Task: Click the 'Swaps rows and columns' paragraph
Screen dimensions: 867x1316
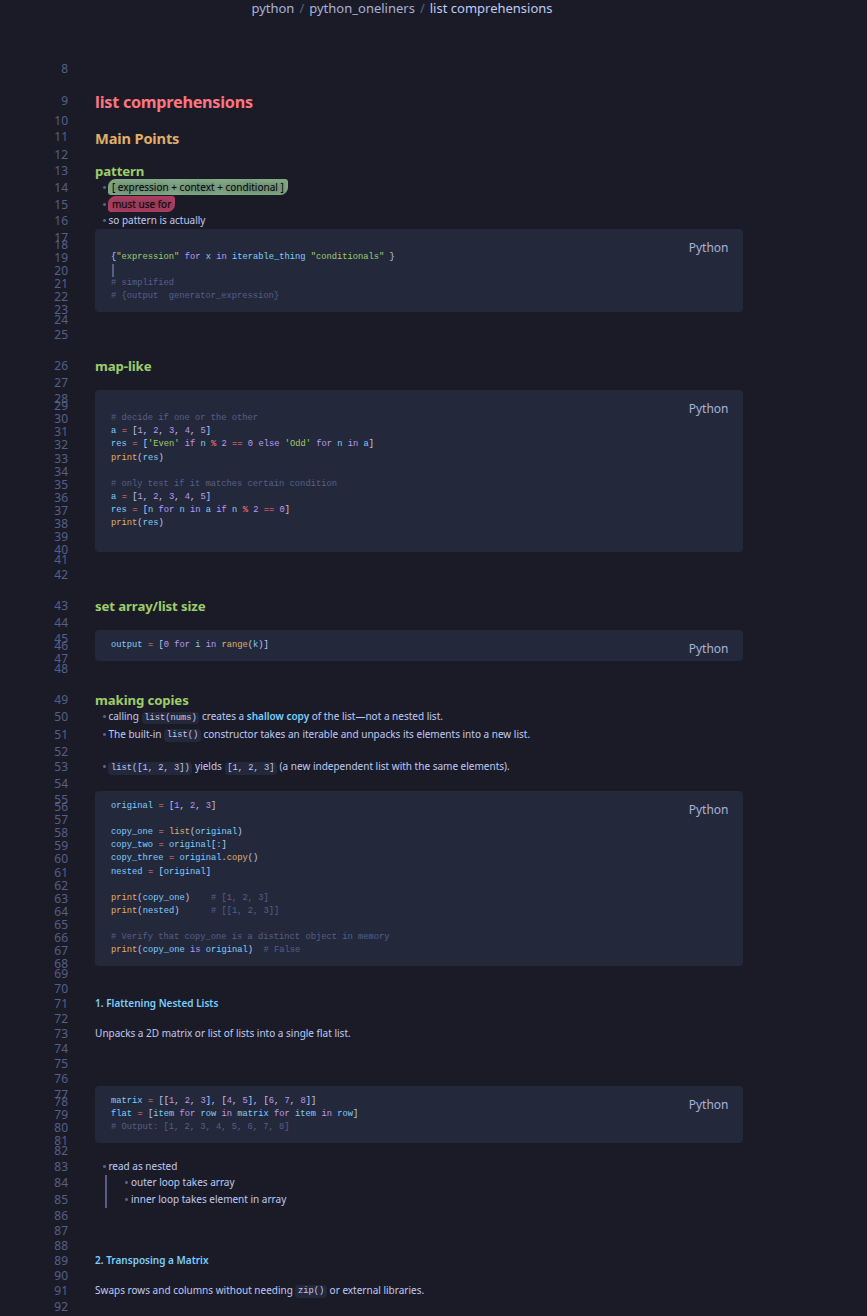Action: tap(260, 1290)
